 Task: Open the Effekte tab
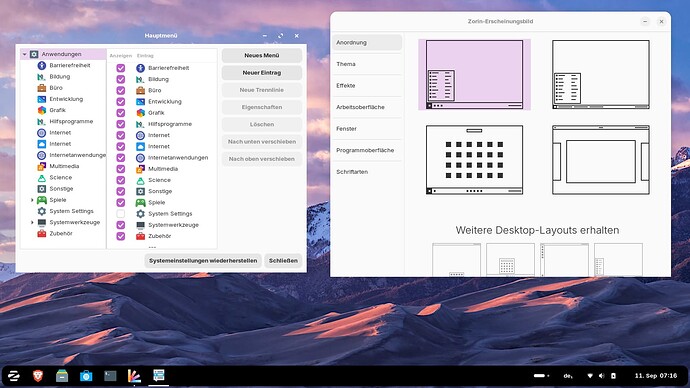(367, 86)
